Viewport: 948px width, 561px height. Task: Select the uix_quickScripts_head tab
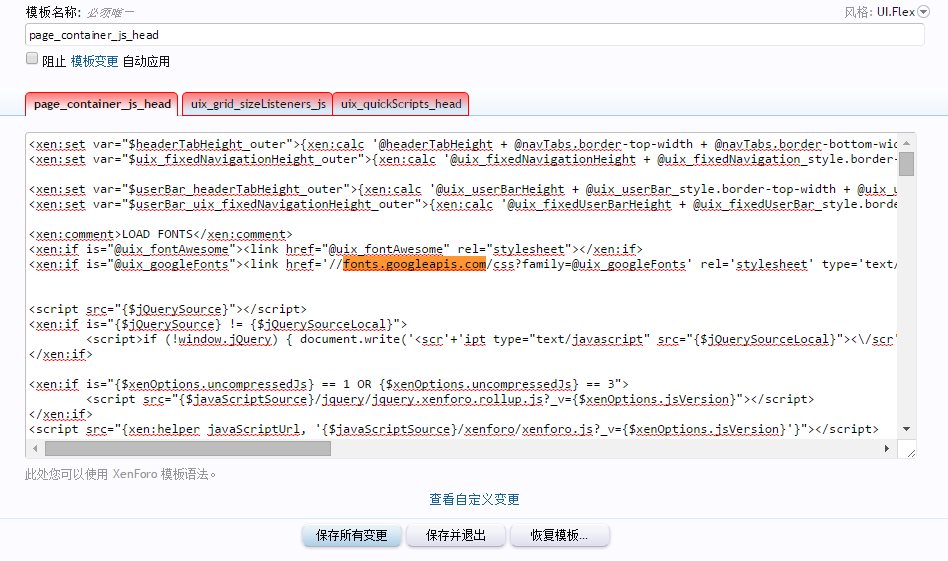tap(401, 104)
